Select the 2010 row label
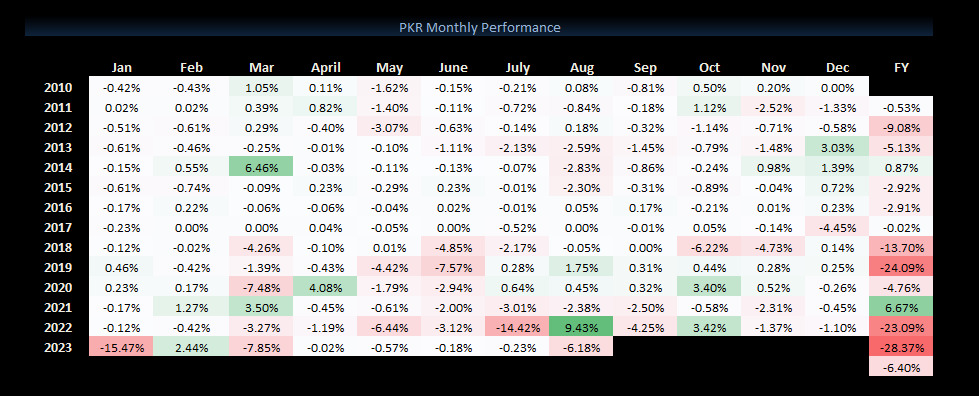Image resolution: width=979 pixels, height=396 pixels. click(58, 88)
